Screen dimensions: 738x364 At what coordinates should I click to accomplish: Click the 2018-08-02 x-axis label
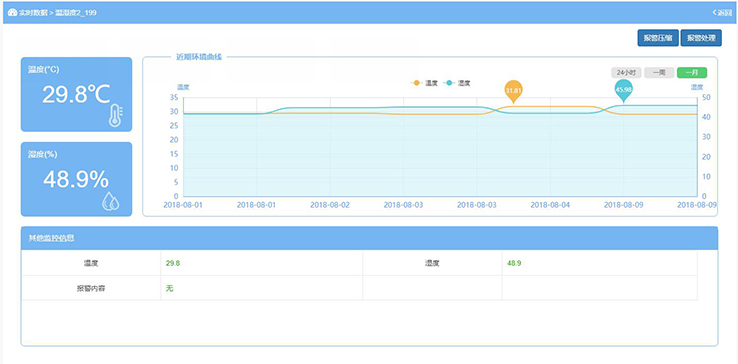click(330, 205)
